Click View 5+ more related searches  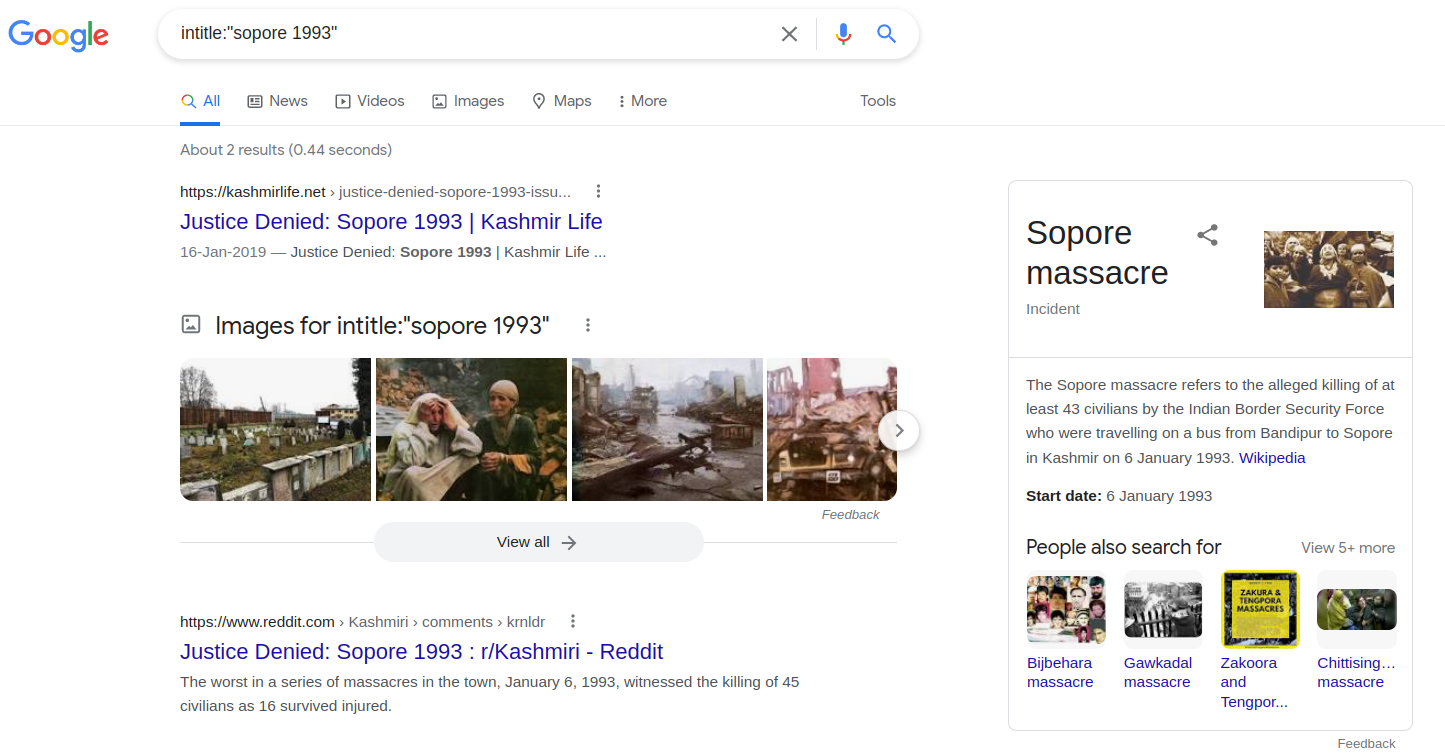point(1348,548)
